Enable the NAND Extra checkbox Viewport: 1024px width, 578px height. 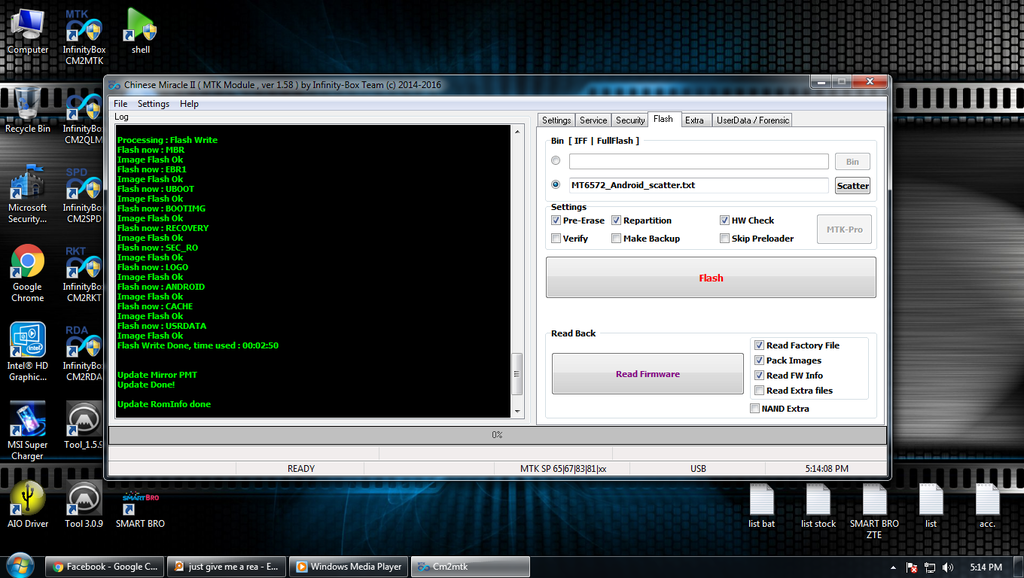[x=754, y=408]
